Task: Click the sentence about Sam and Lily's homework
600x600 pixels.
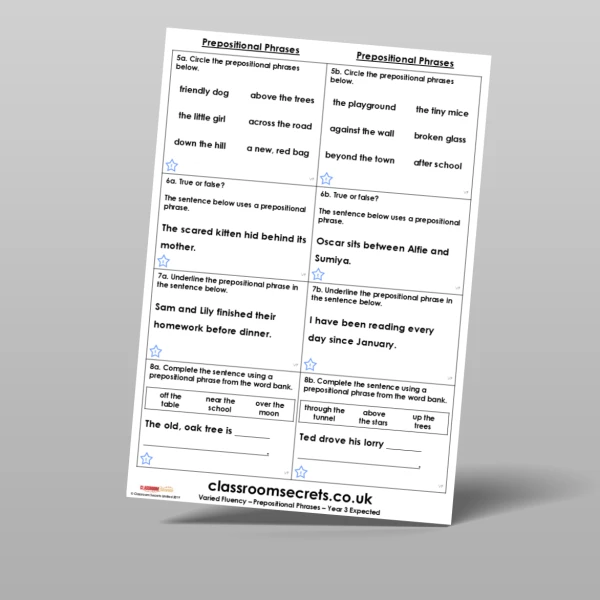Action: coord(214,320)
